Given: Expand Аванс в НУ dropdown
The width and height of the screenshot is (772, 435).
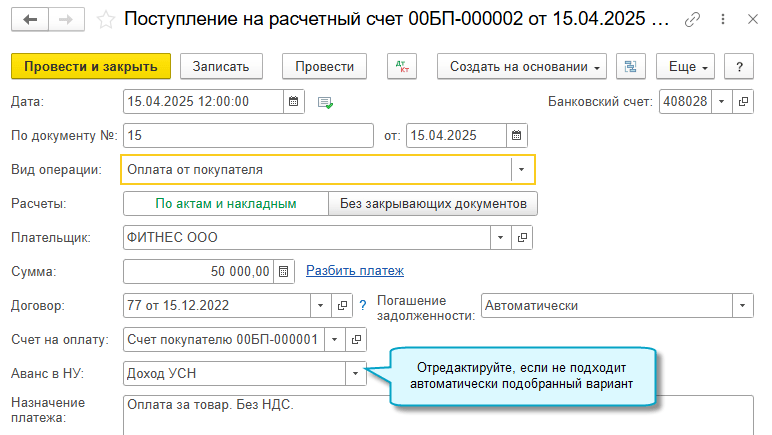Looking at the screenshot, I should tap(355, 373).
